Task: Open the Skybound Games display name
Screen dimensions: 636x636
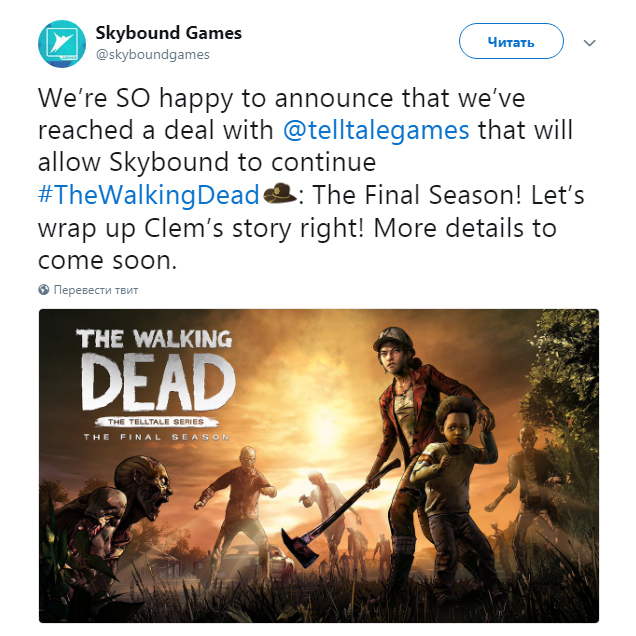Action: coord(168,33)
